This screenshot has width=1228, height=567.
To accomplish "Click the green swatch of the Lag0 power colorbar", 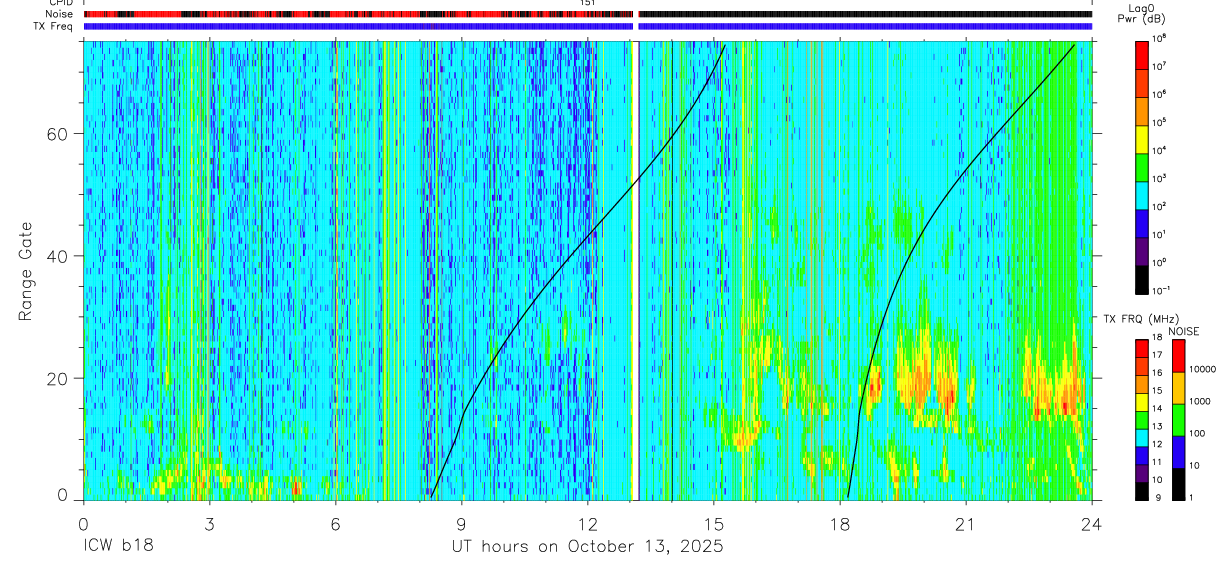I will [x=1141, y=166].
